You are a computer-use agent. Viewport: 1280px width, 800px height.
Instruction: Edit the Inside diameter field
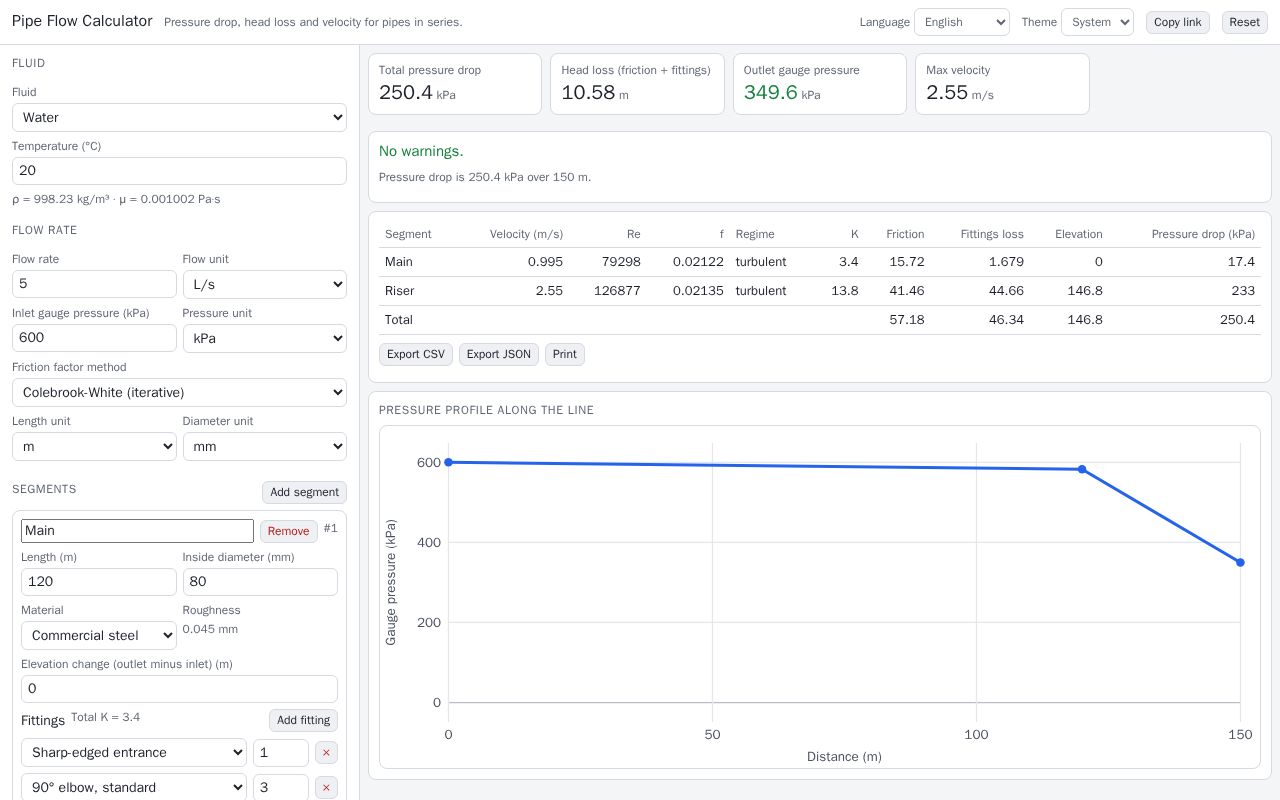[260, 582]
